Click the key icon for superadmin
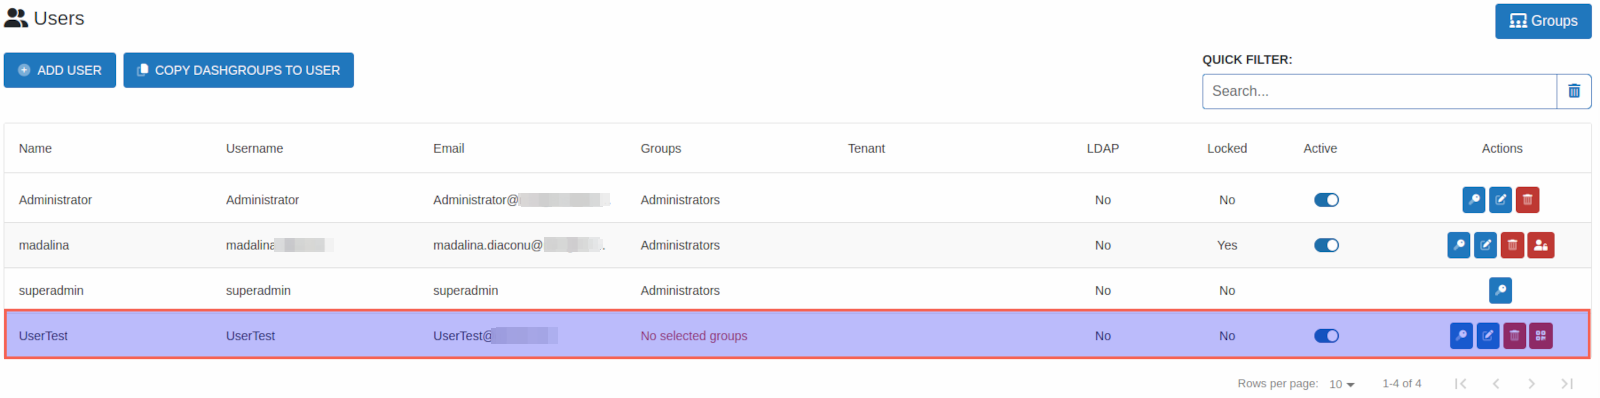The image size is (1600, 398). (1500, 291)
